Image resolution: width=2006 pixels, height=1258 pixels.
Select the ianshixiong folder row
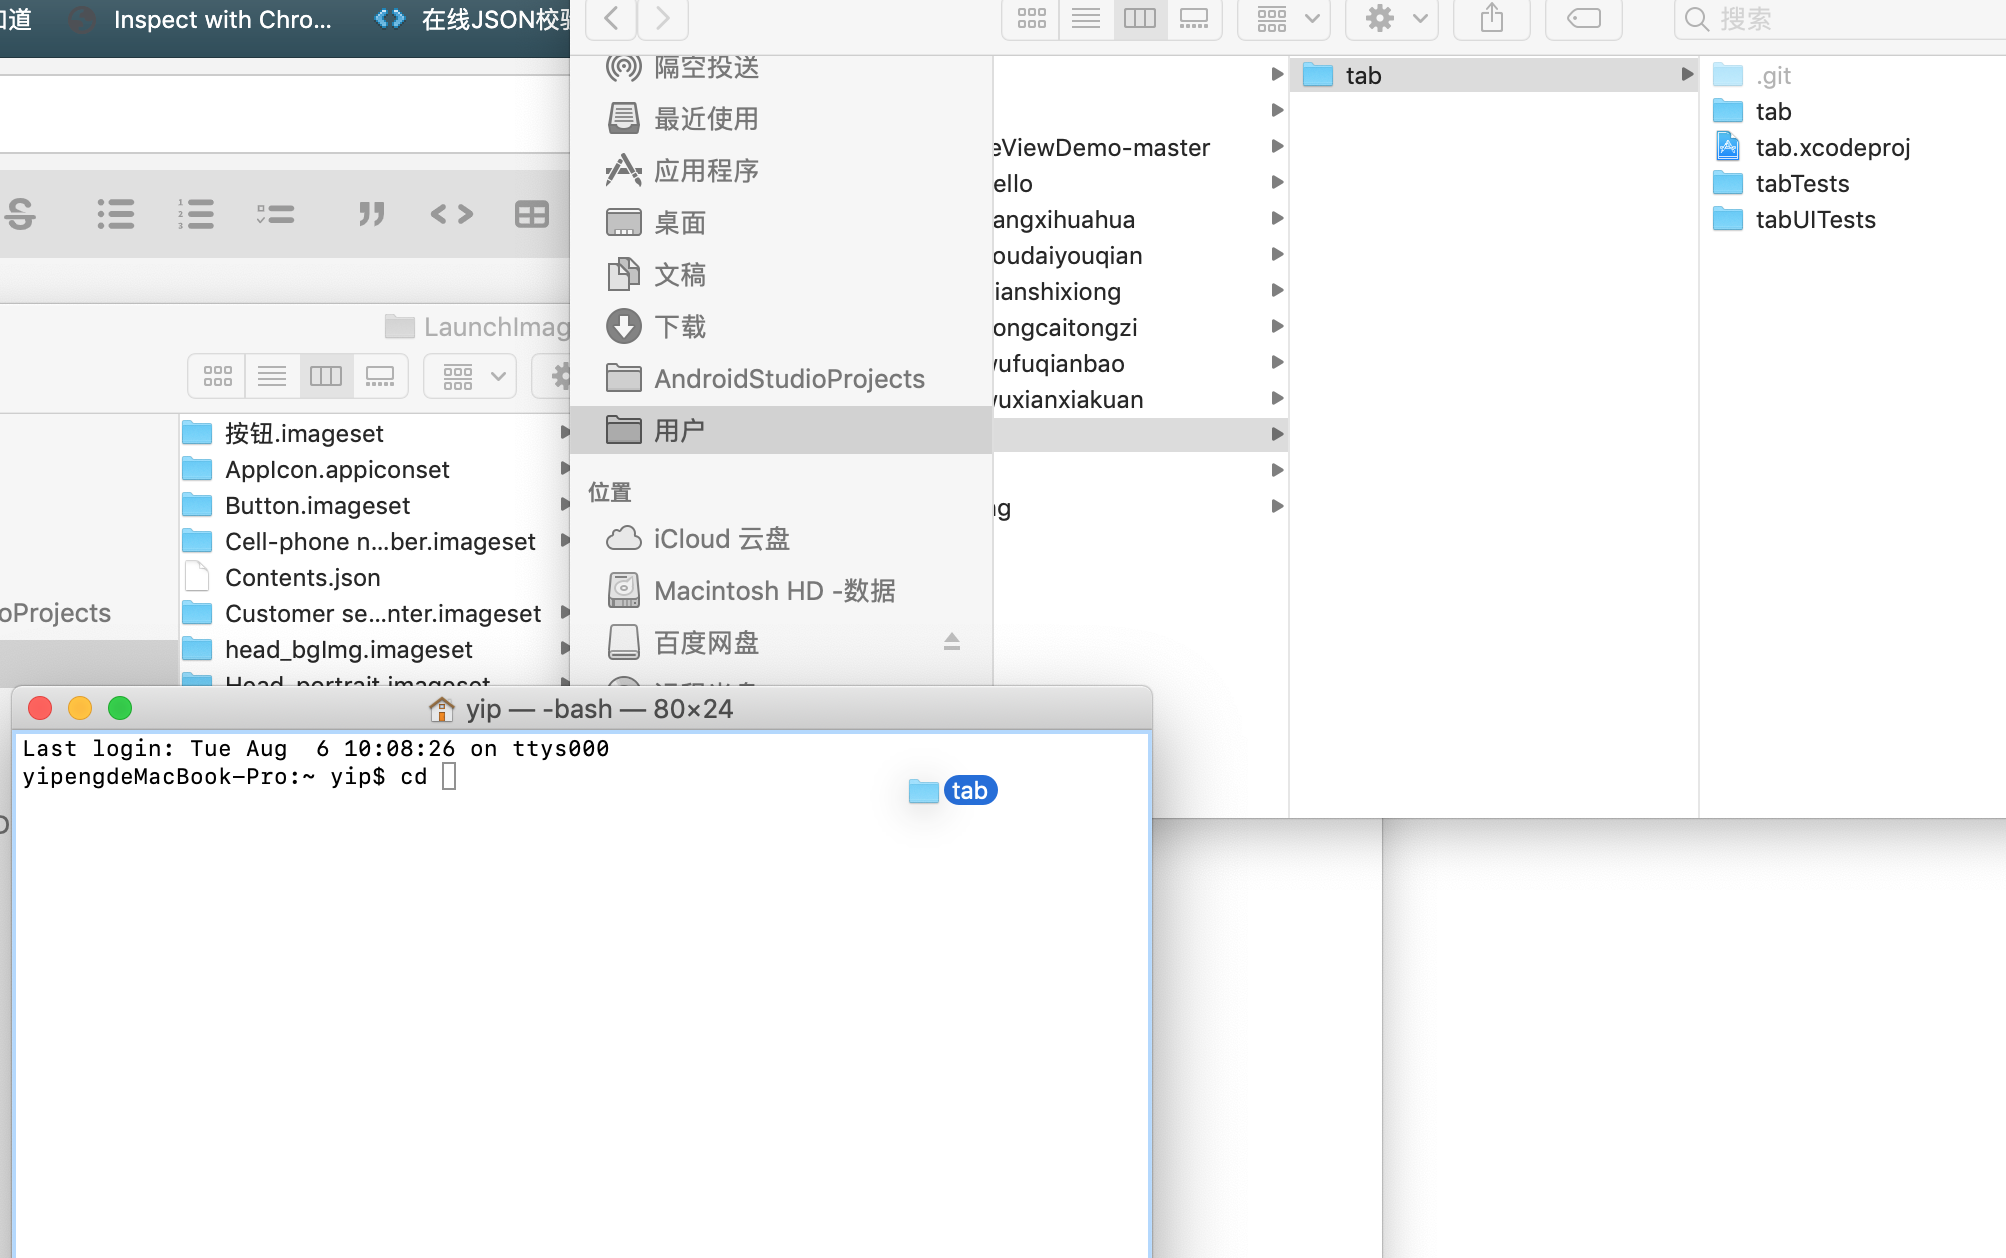point(1140,291)
